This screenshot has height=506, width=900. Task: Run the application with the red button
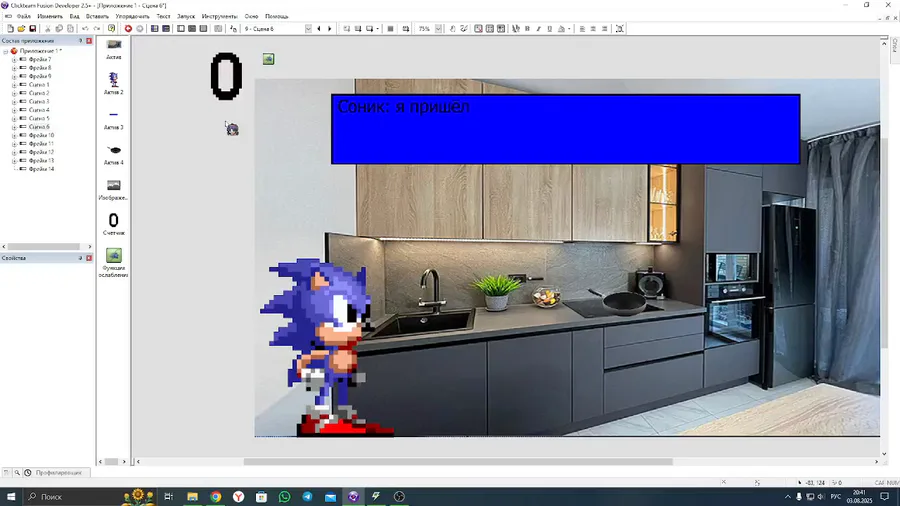coord(129,29)
